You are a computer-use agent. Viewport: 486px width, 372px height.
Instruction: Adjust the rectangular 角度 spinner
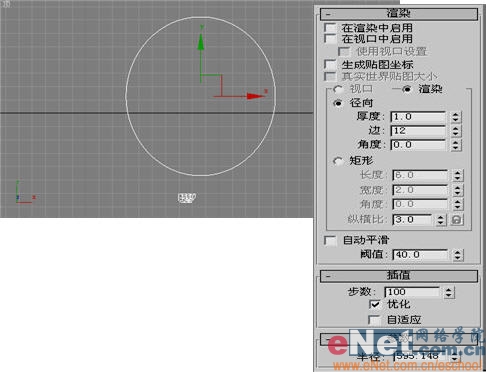coord(457,204)
